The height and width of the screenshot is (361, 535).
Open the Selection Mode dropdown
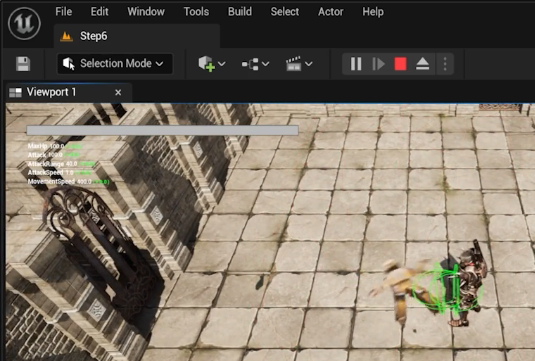pos(114,64)
